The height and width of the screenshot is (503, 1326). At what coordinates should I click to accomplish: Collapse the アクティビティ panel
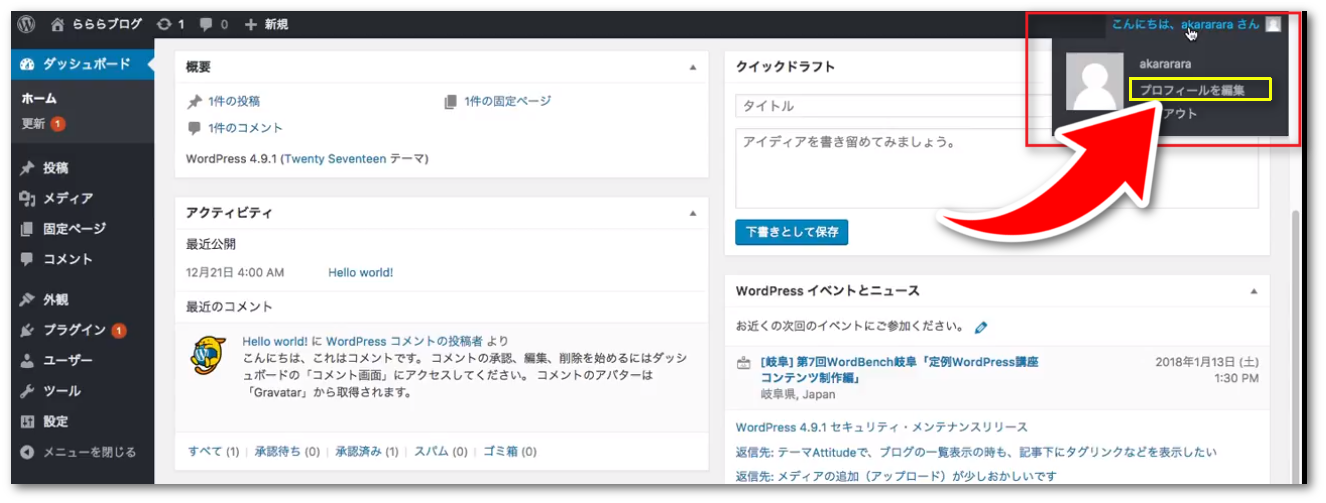pyautogui.click(x=692, y=214)
